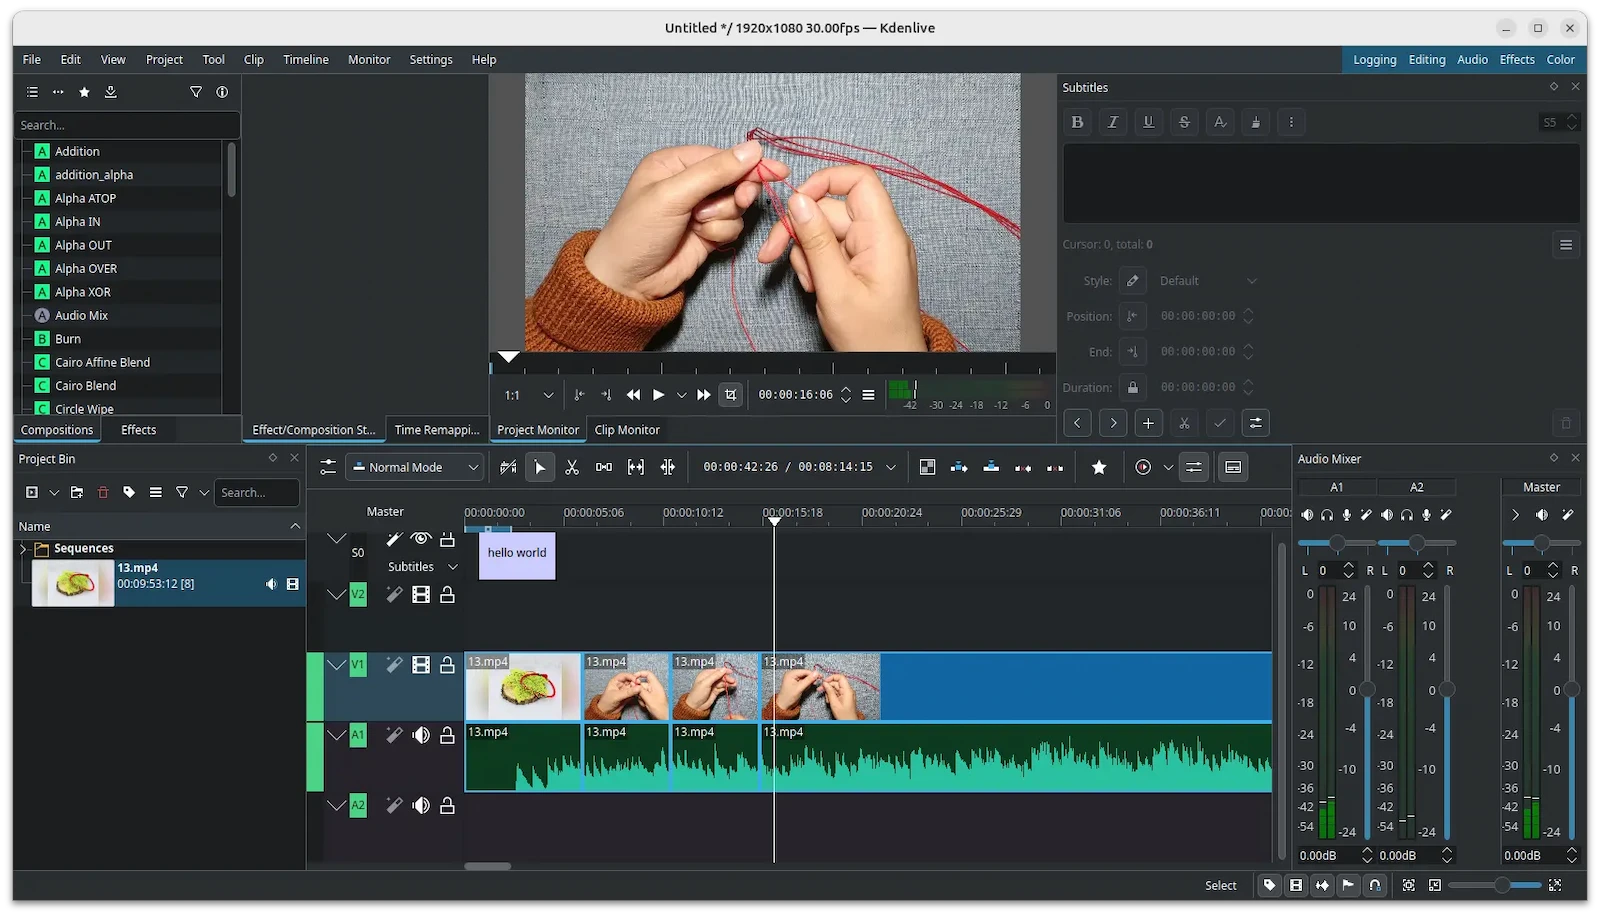Open monitor hamburger options menu
The width and height of the screenshot is (1600, 916).
868,395
